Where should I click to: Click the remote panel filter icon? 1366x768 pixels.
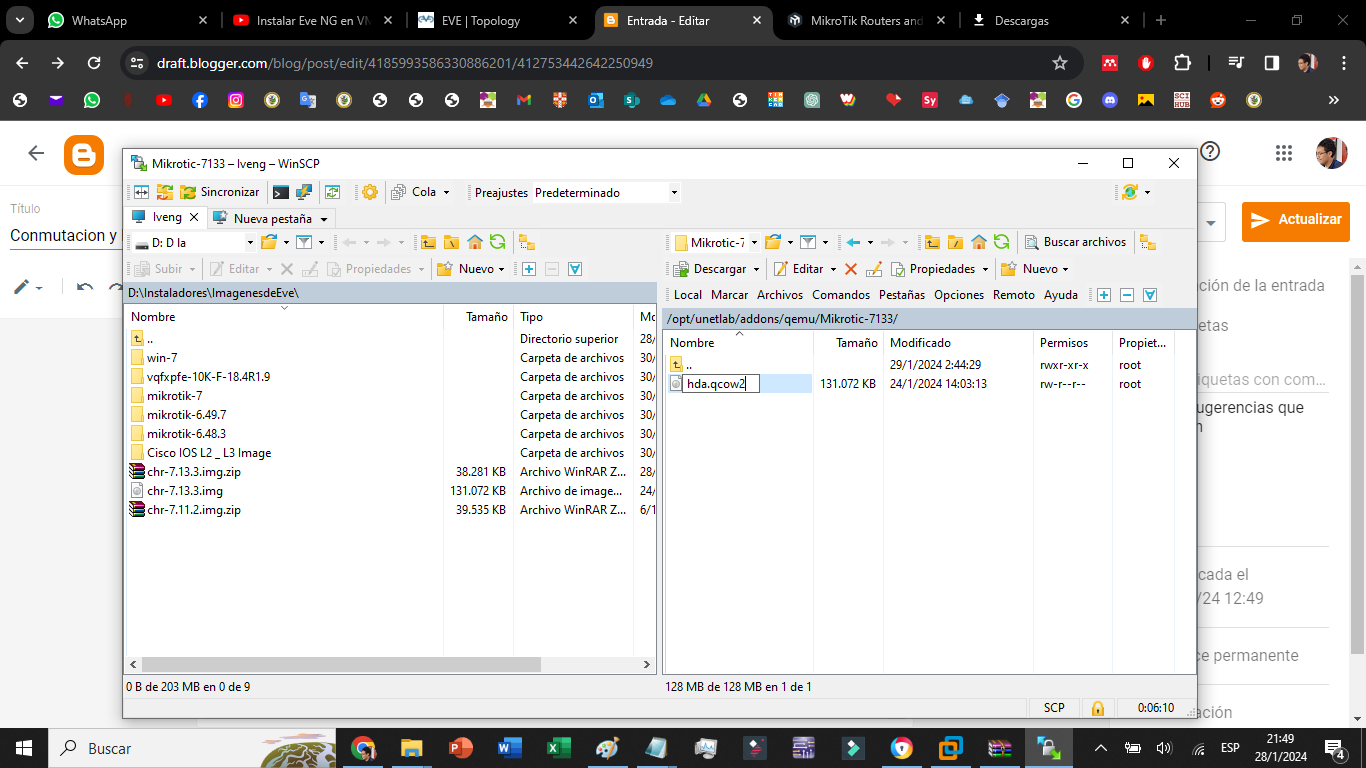(808, 242)
